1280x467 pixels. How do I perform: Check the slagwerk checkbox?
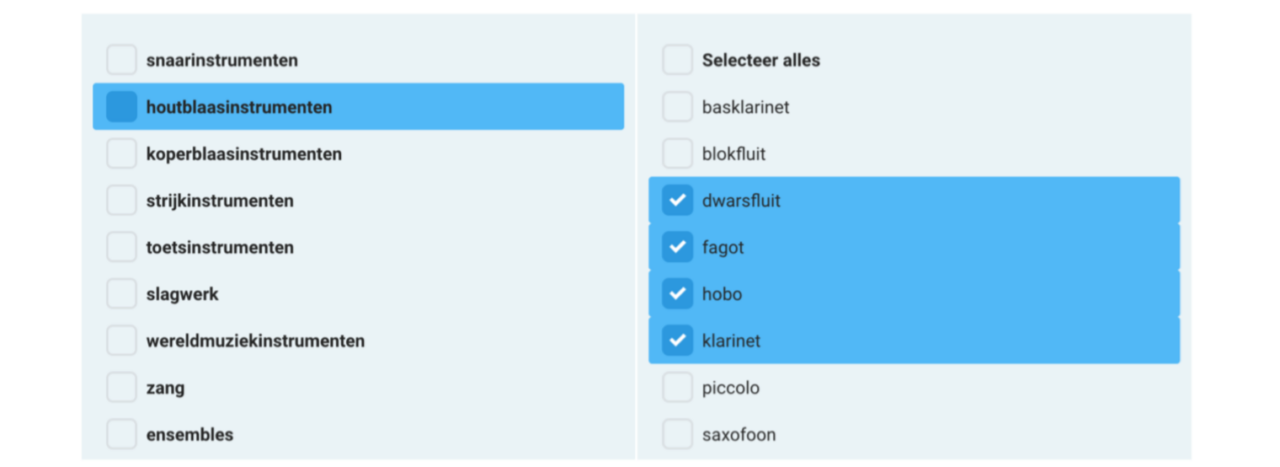pyautogui.click(x=121, y=294)
